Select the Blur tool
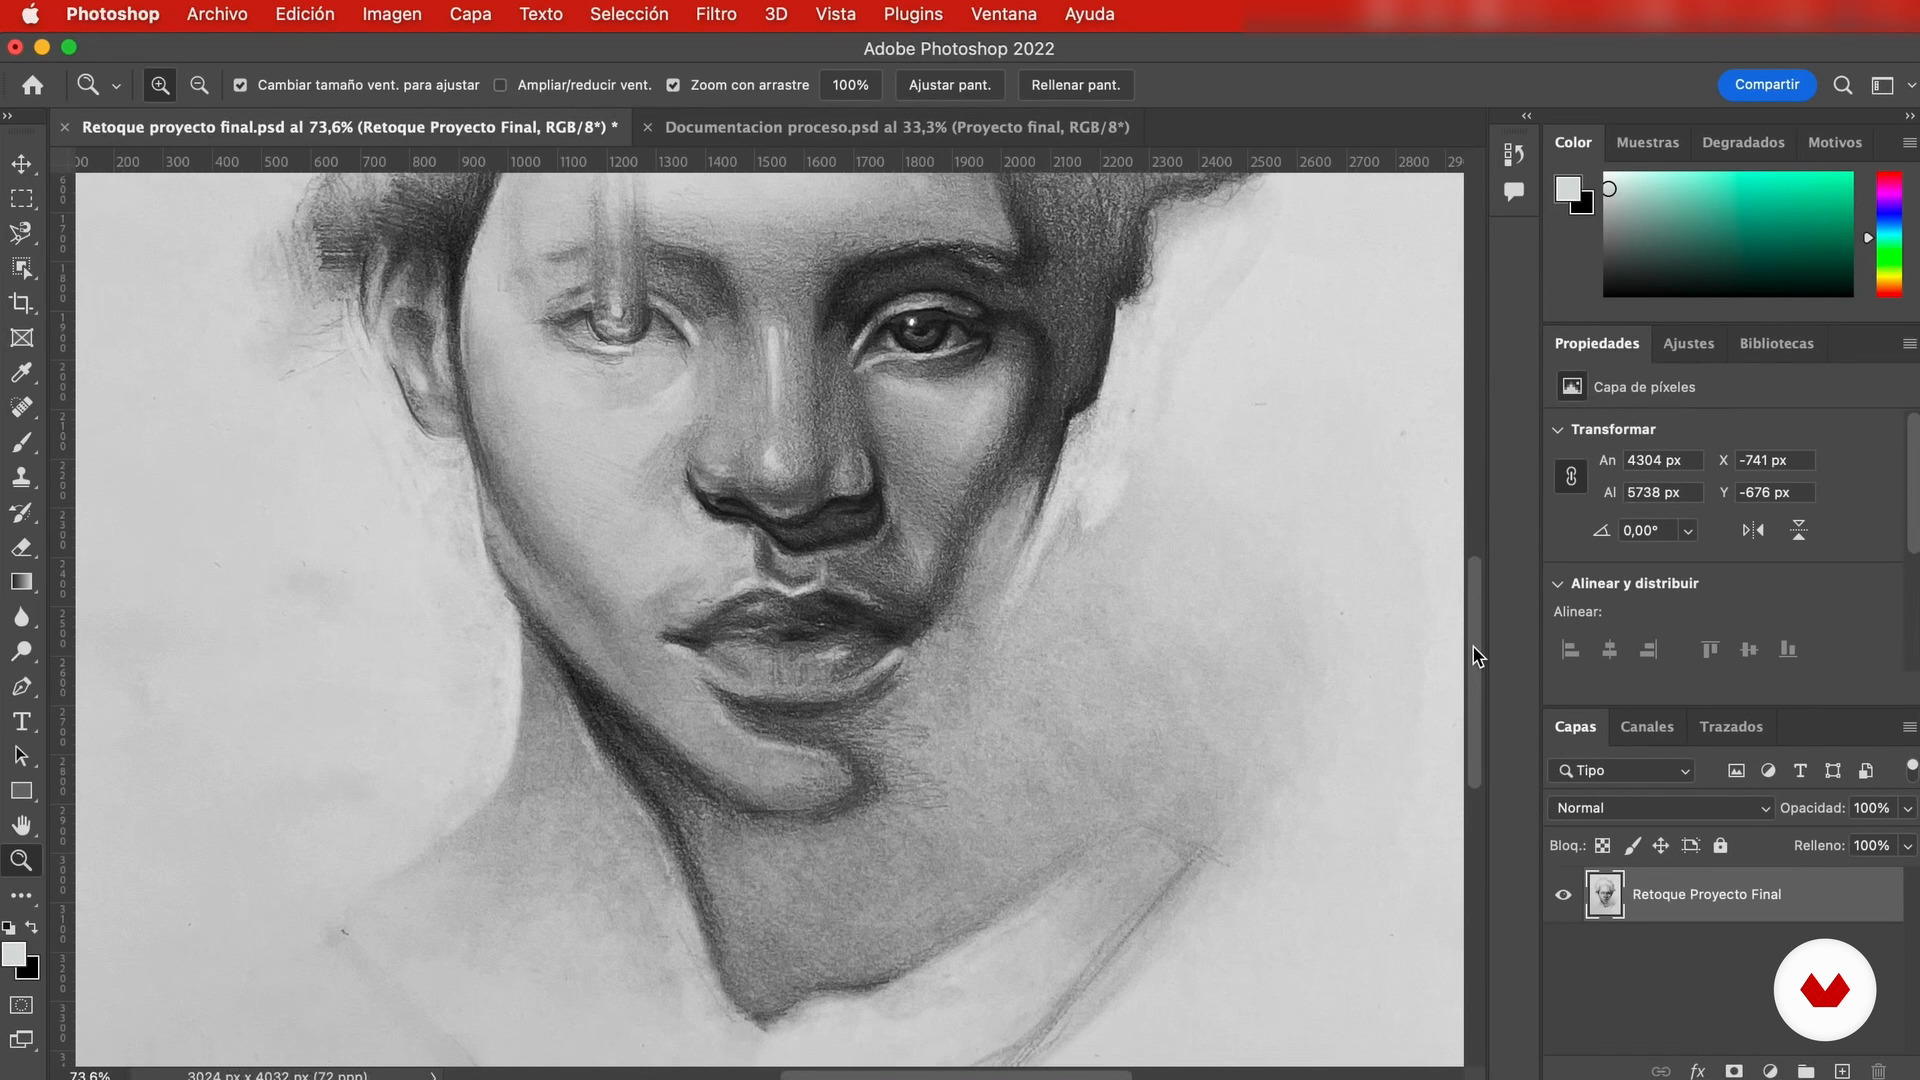 pos(21,617)
